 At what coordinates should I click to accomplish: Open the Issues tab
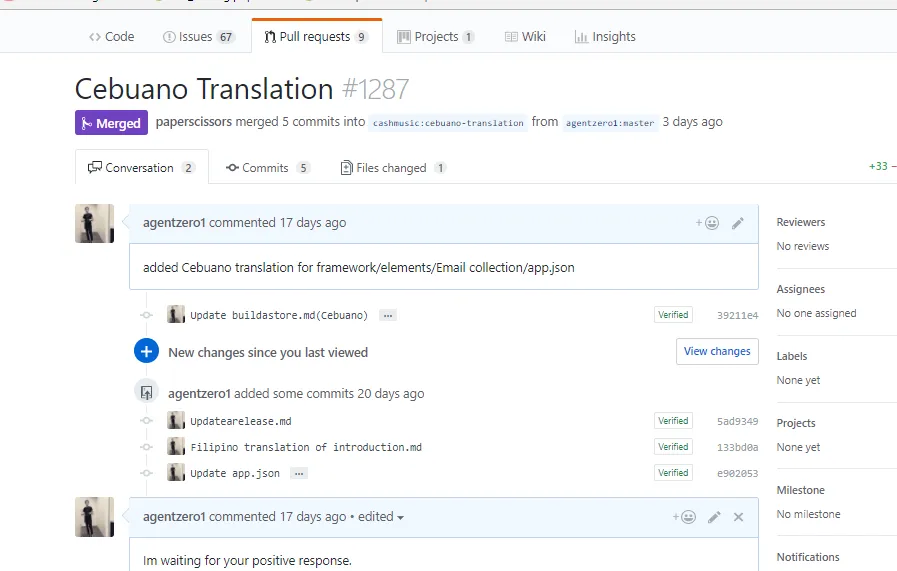point(199,37)
